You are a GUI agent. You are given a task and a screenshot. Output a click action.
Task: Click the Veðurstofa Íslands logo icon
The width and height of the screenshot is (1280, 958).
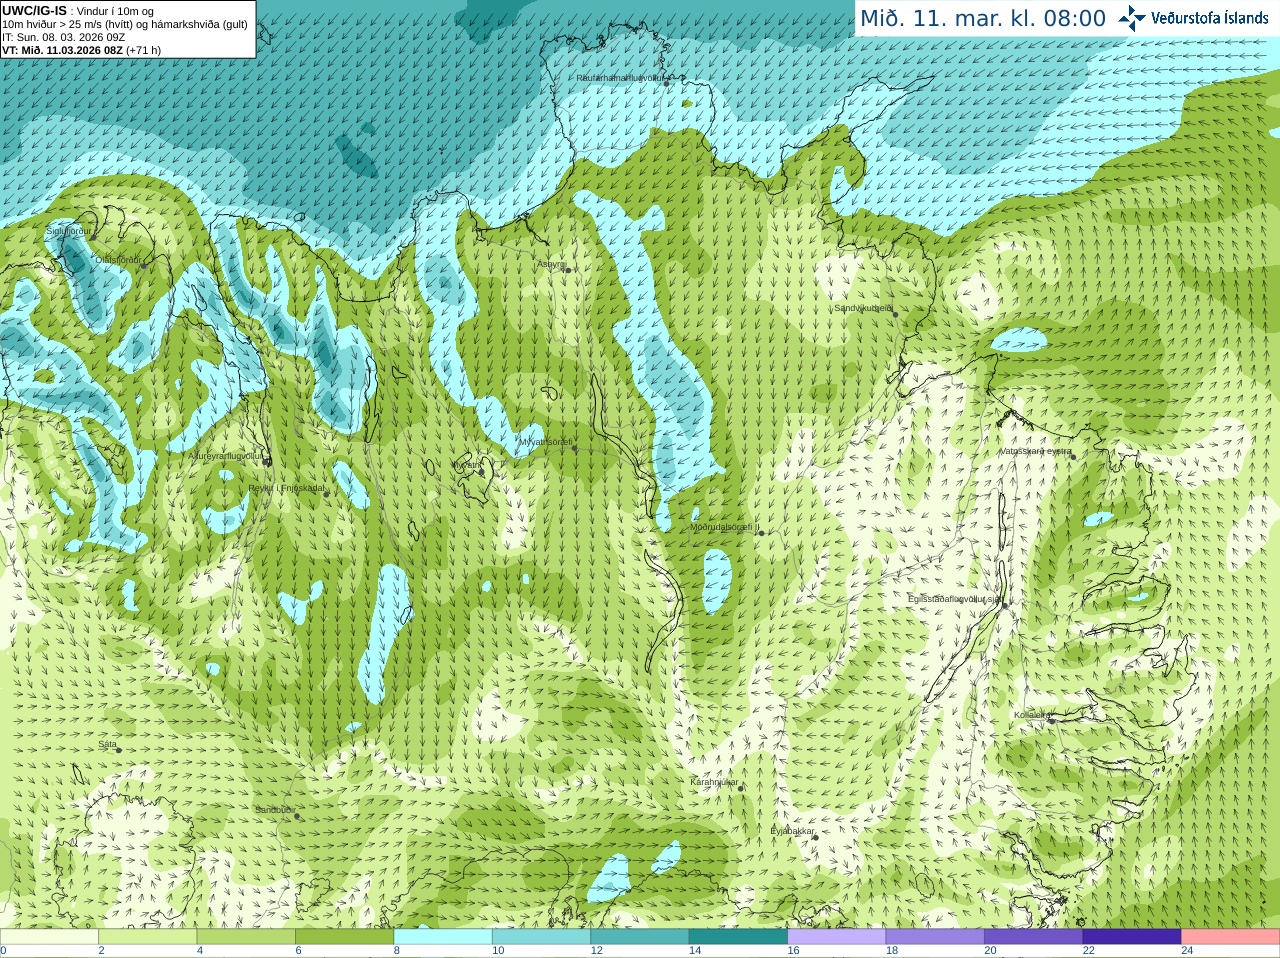point(1132,18)
